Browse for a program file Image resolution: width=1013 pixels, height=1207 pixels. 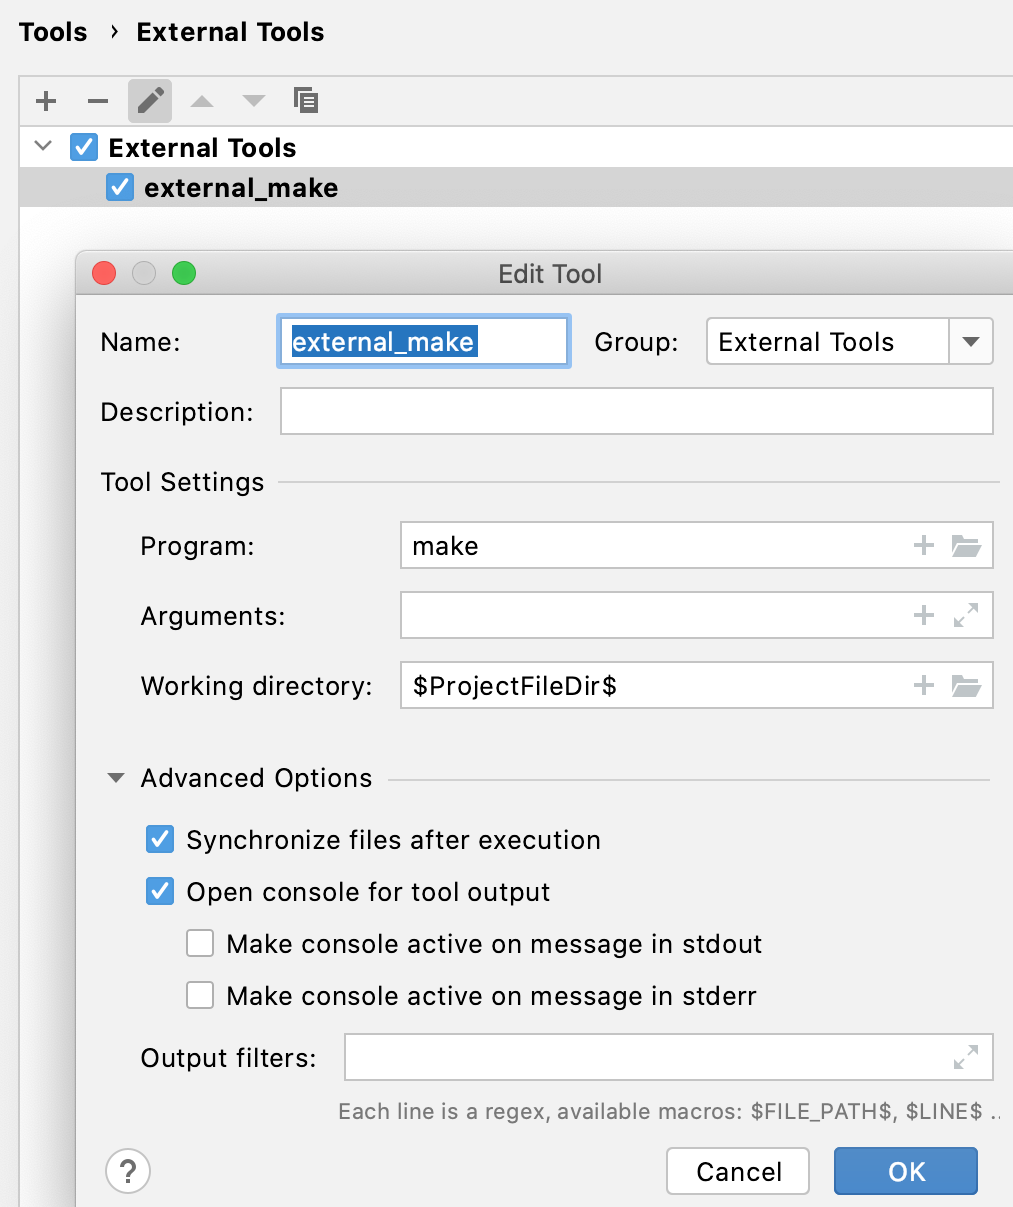pyautogui.click(x=966, y=545)
